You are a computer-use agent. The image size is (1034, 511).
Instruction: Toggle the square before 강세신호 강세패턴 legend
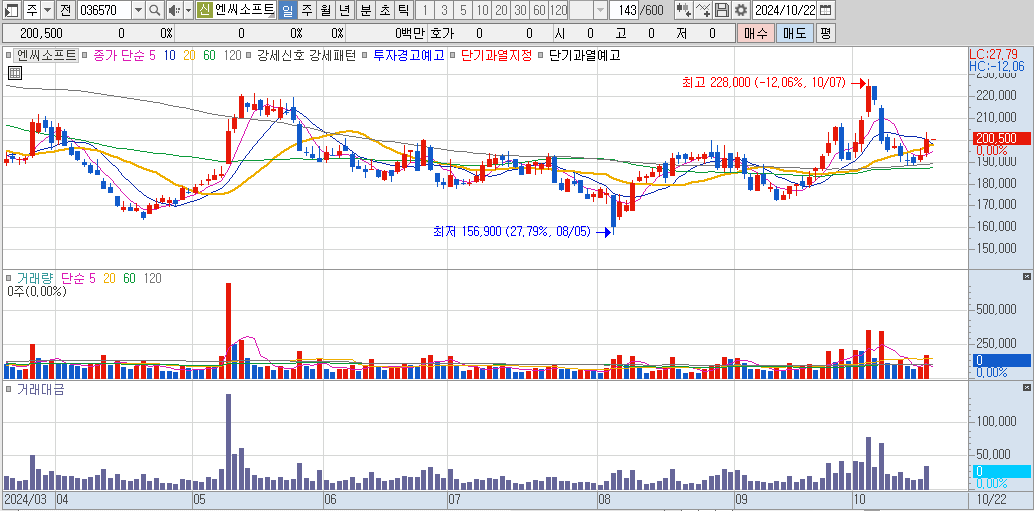(250, 56)
